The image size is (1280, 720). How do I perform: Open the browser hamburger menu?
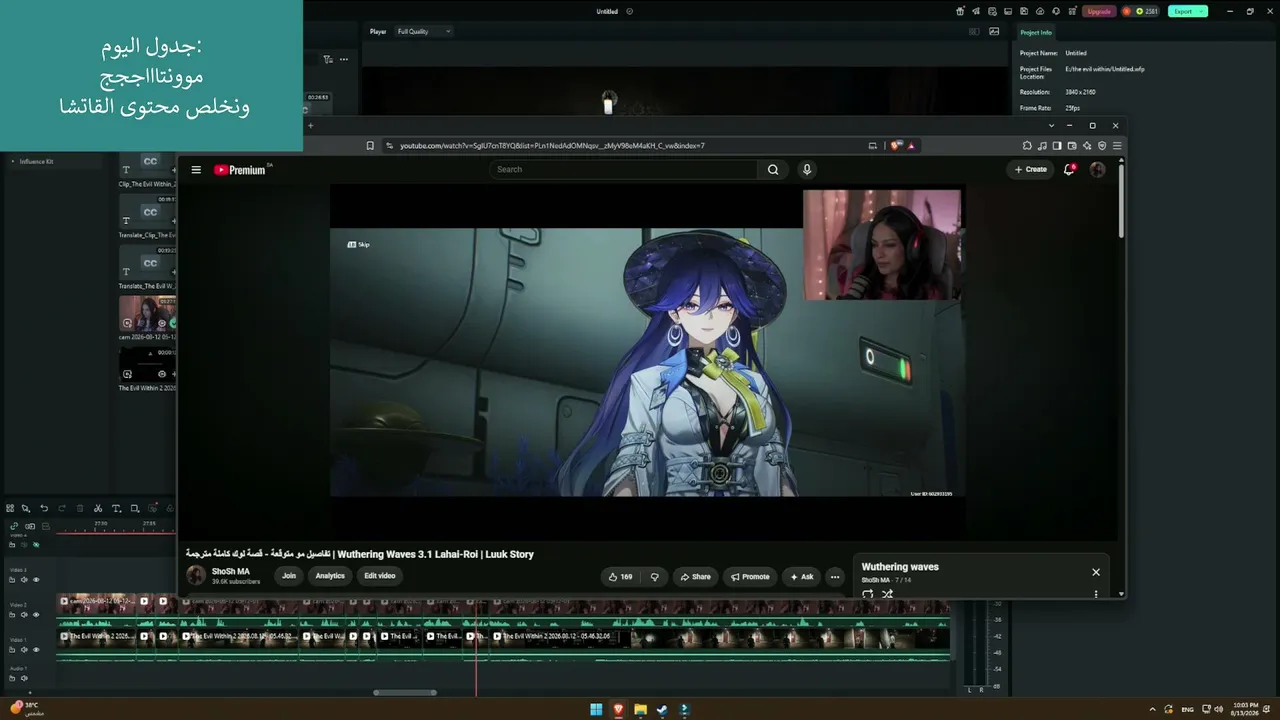click(x=1117, y=146)
